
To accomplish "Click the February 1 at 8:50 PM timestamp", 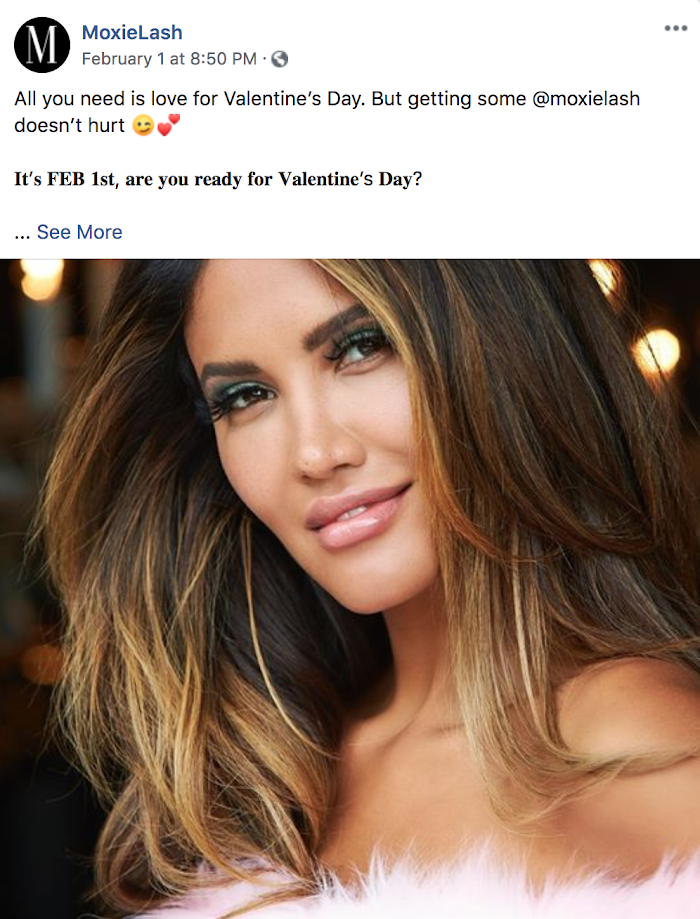I will pyautogui.click(x=169, y=59).
